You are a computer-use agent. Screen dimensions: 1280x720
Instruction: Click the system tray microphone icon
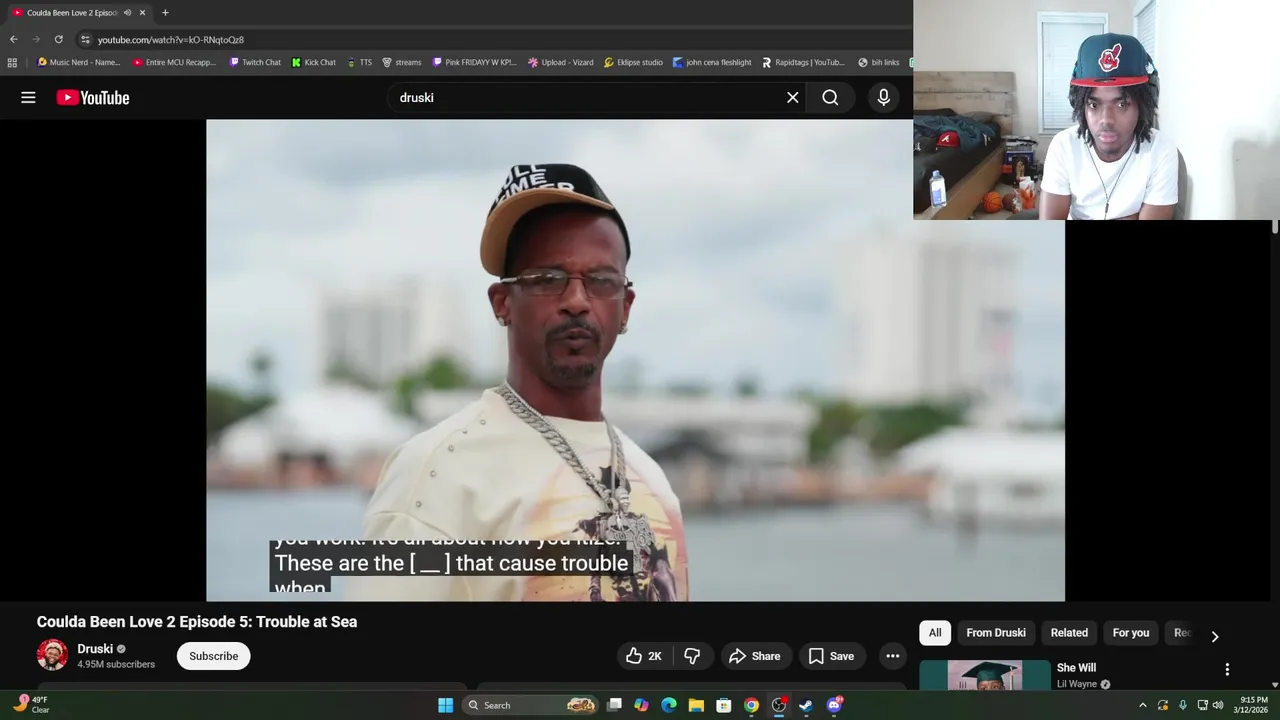(1183, 705)
